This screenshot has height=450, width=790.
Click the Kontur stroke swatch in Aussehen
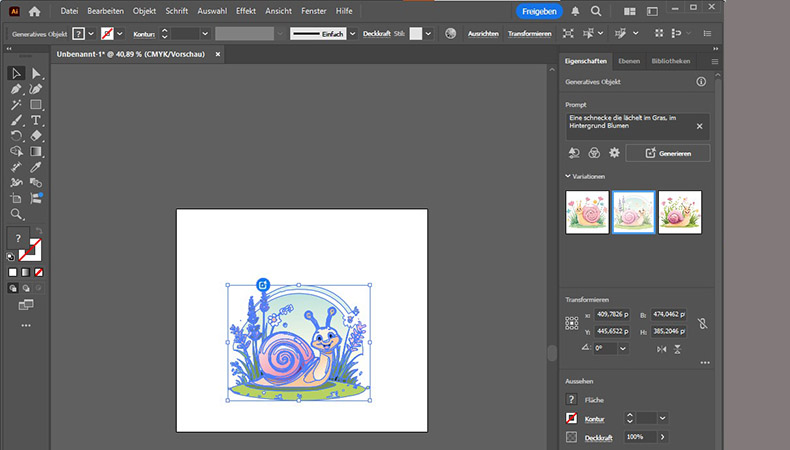click(571, 418)
